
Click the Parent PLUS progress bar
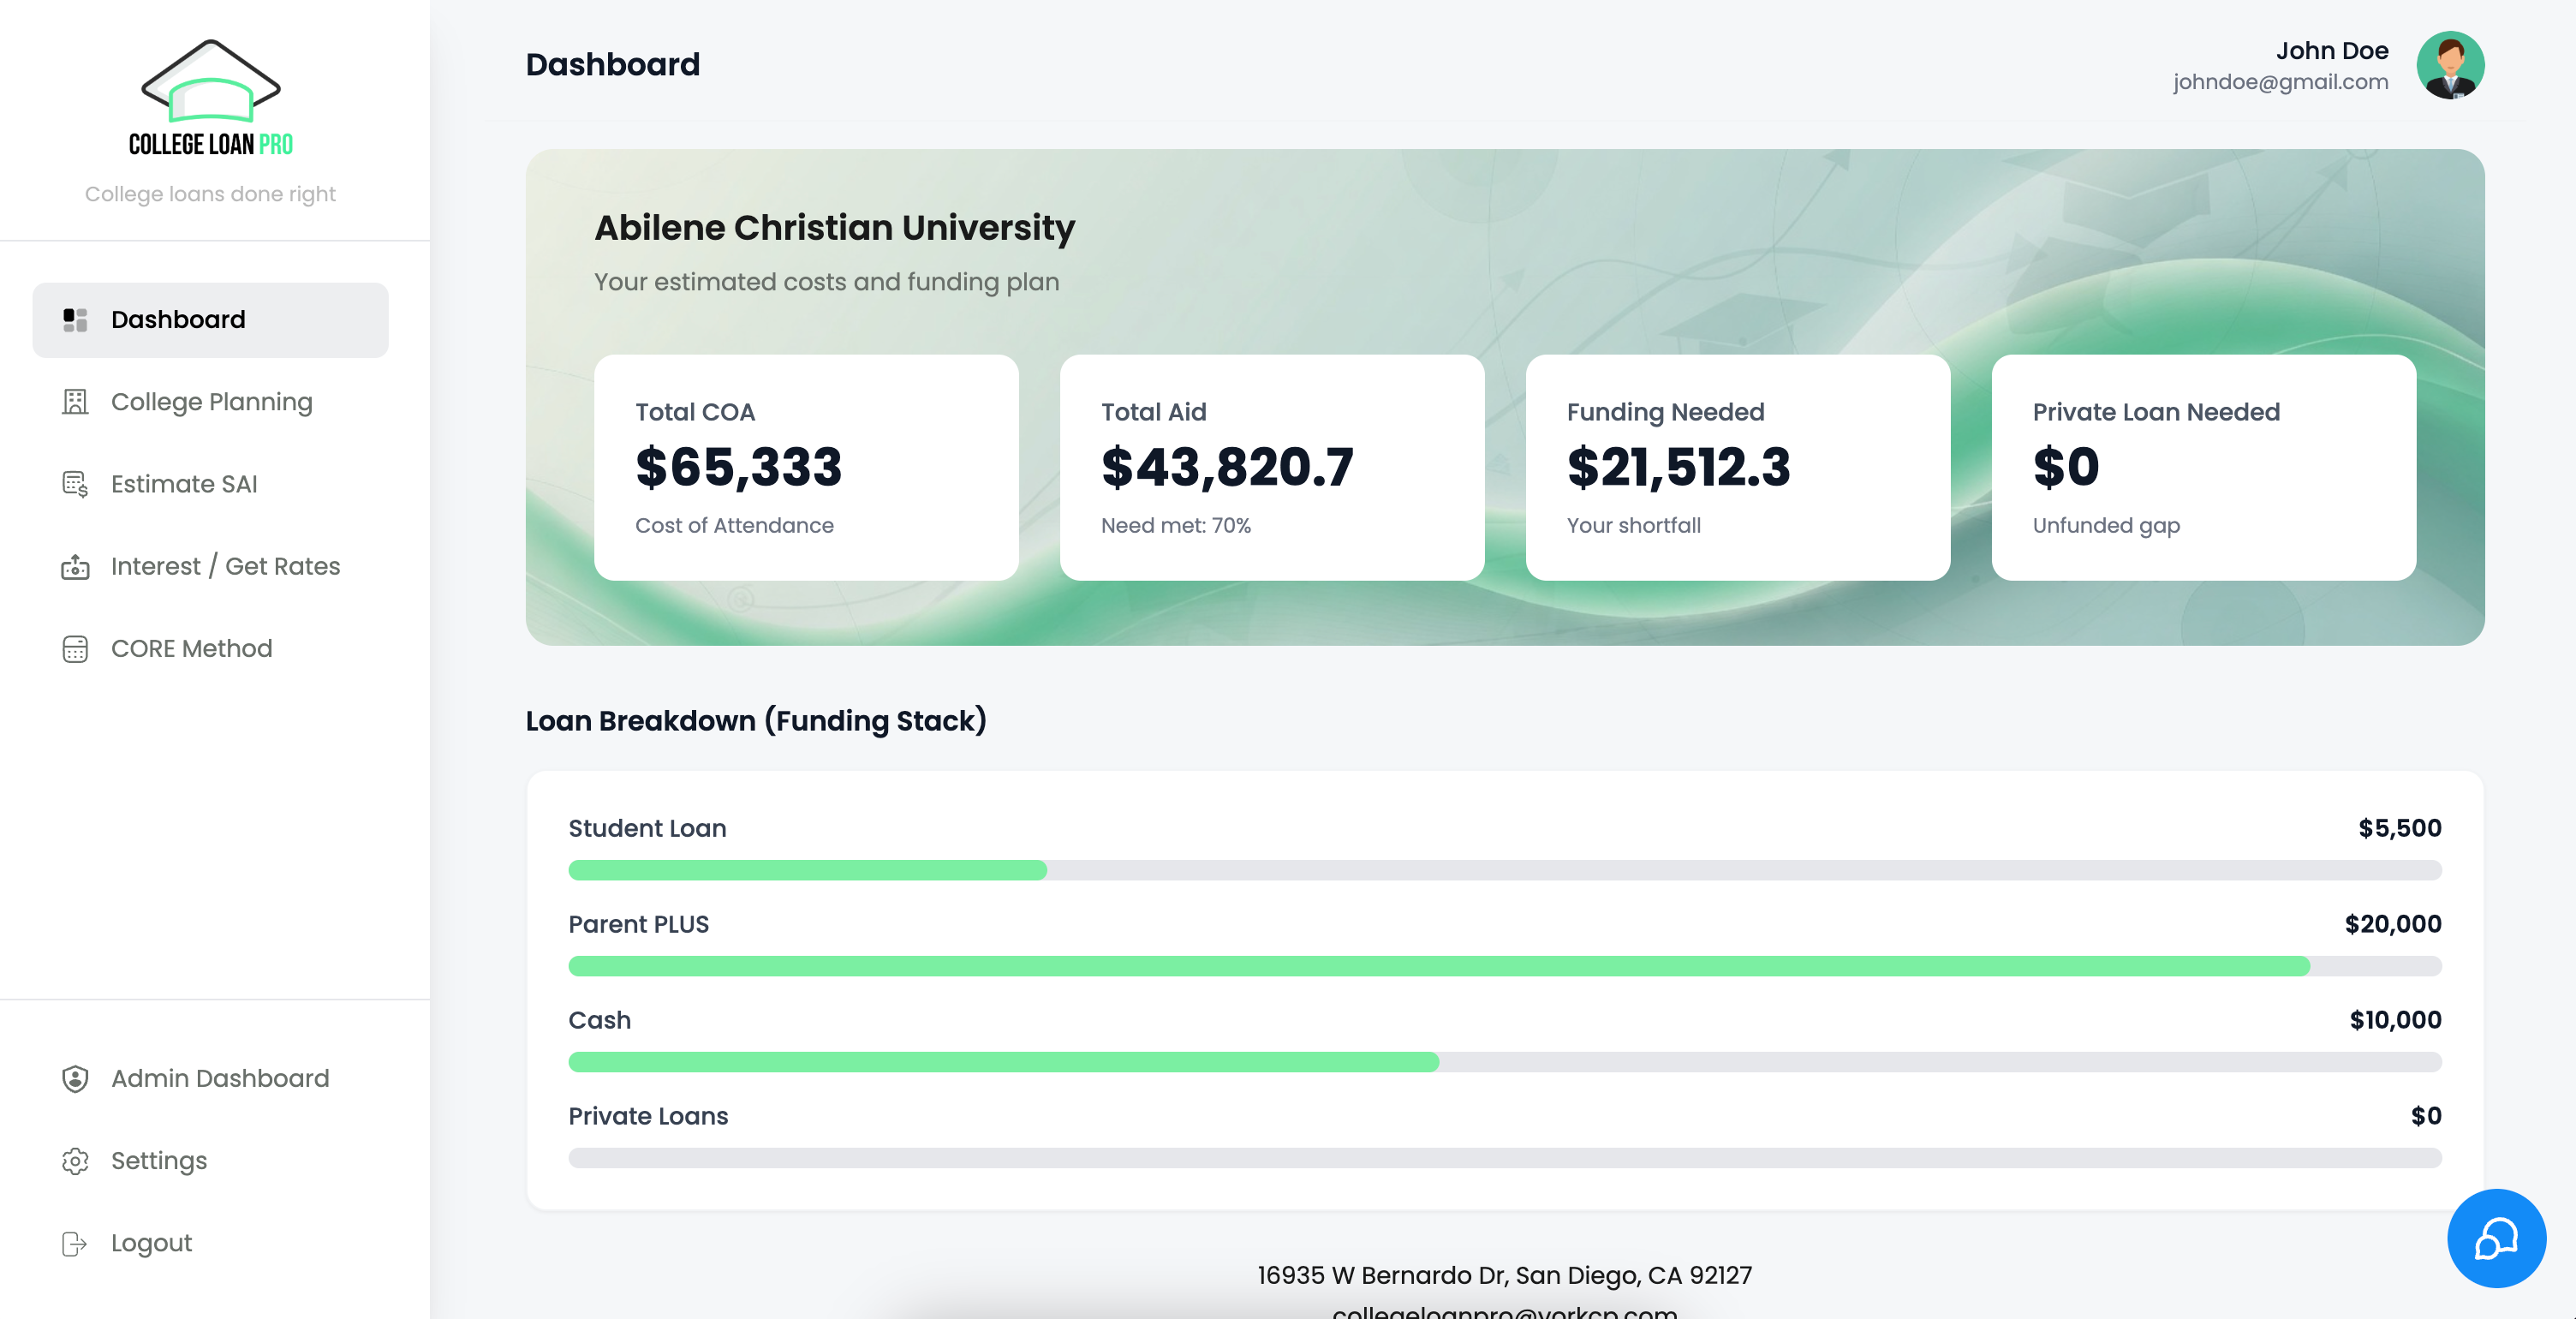tap(1504, 966)
